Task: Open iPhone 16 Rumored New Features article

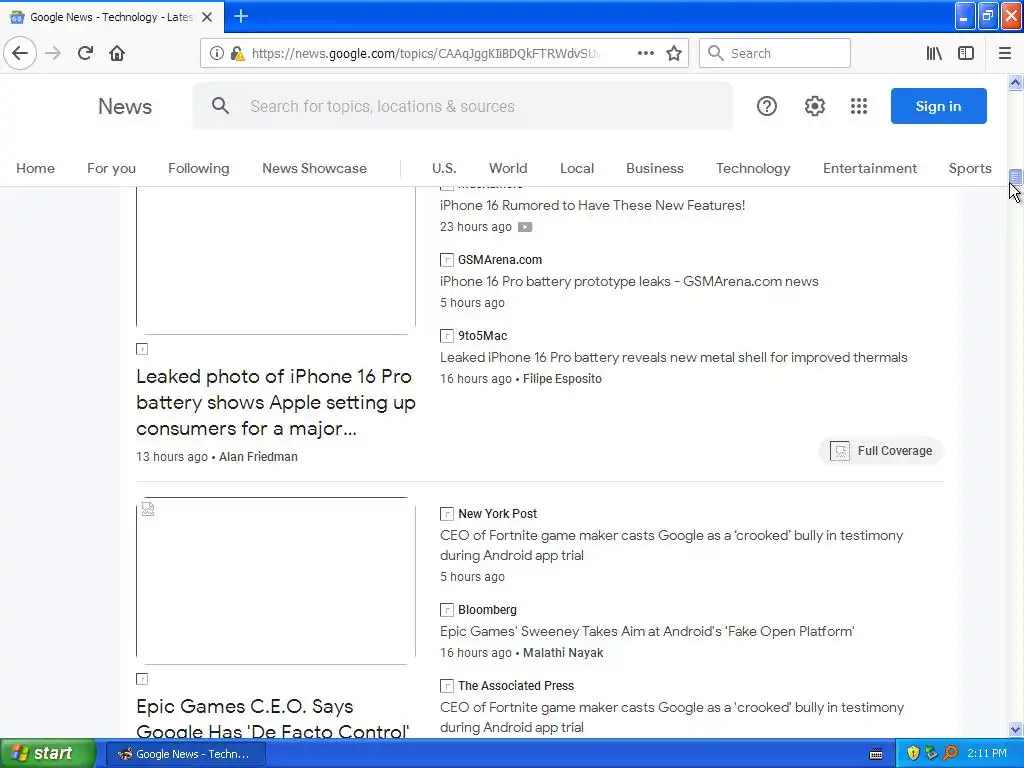Action: coord(592,205)
